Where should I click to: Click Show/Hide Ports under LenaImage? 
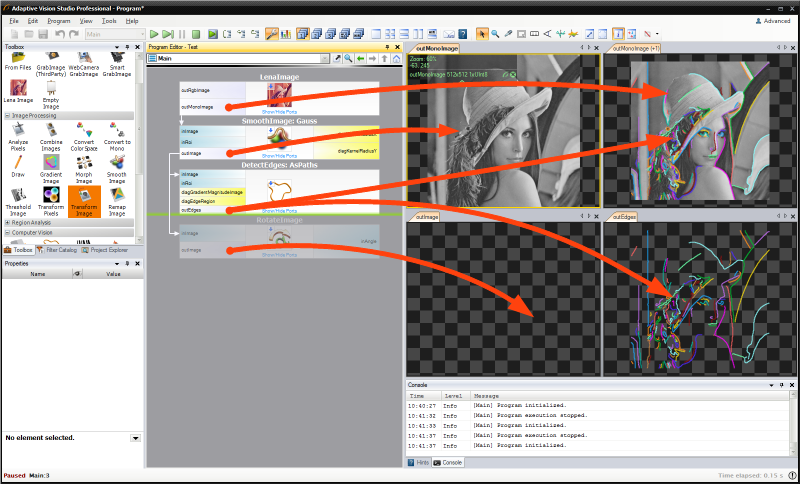click(279, 111)
